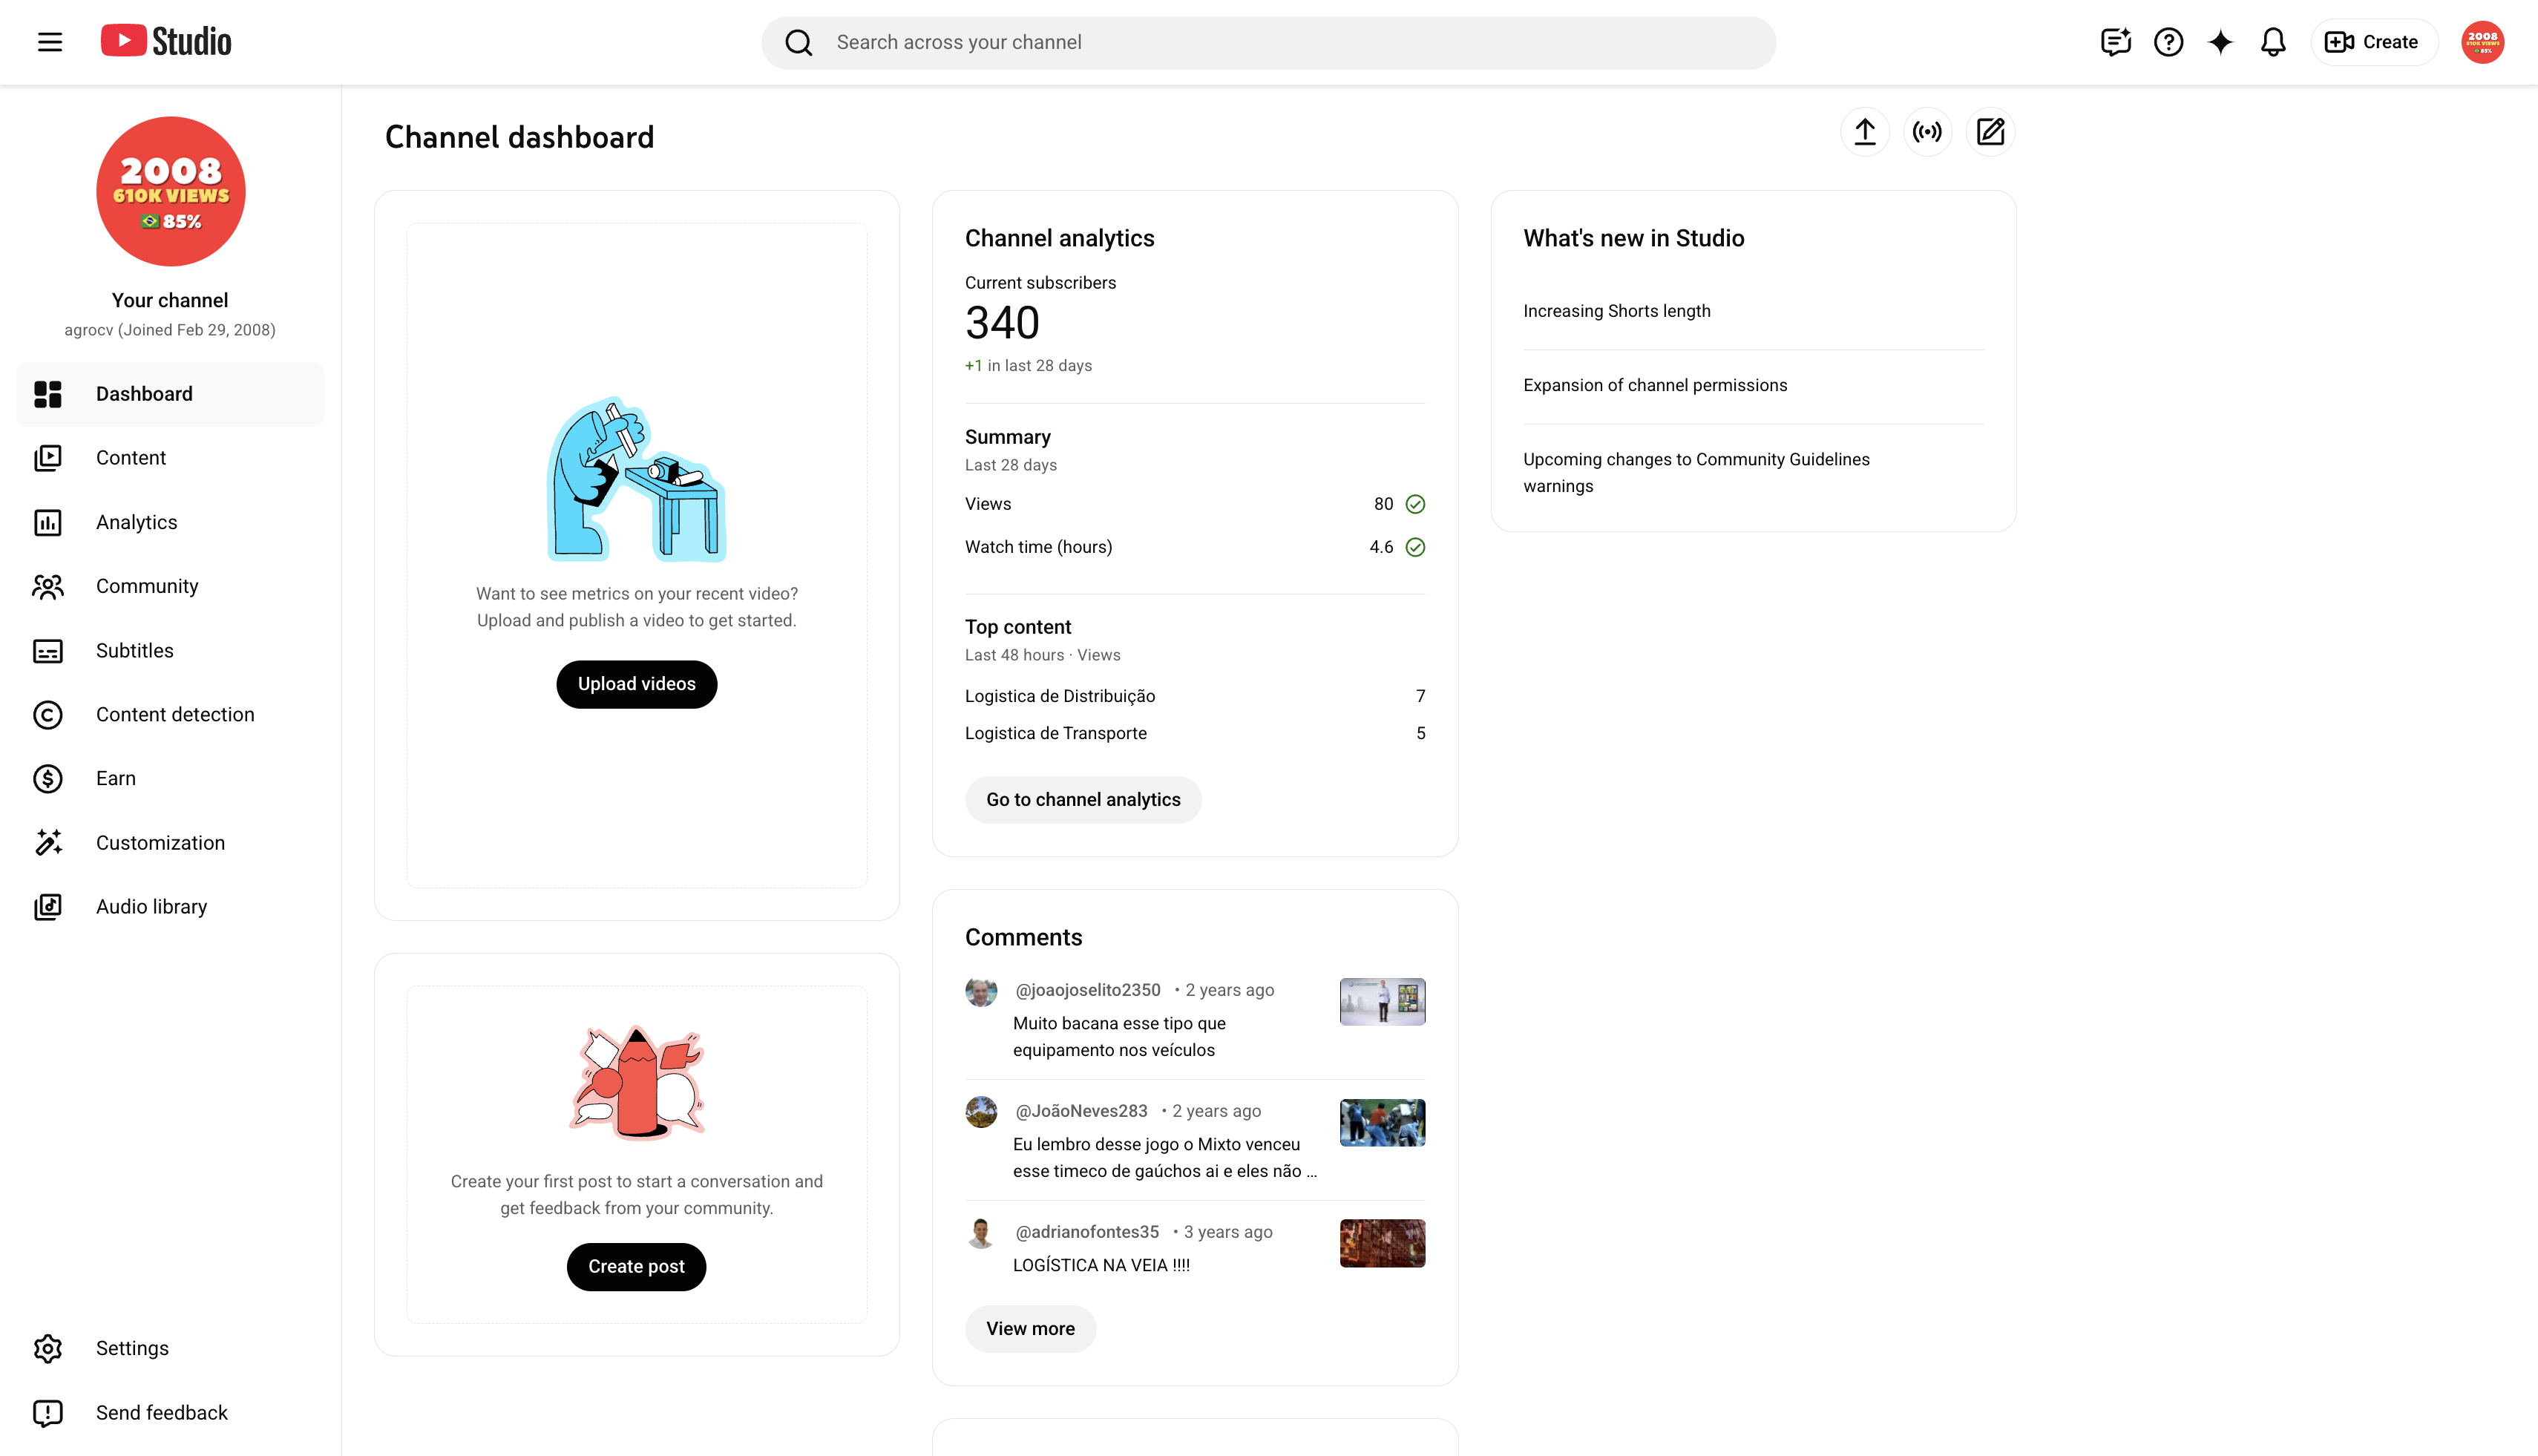The height and width of the screenshot is (1456, 2538).
Task: Click the Upload videos button
Action: click(637, 684)
